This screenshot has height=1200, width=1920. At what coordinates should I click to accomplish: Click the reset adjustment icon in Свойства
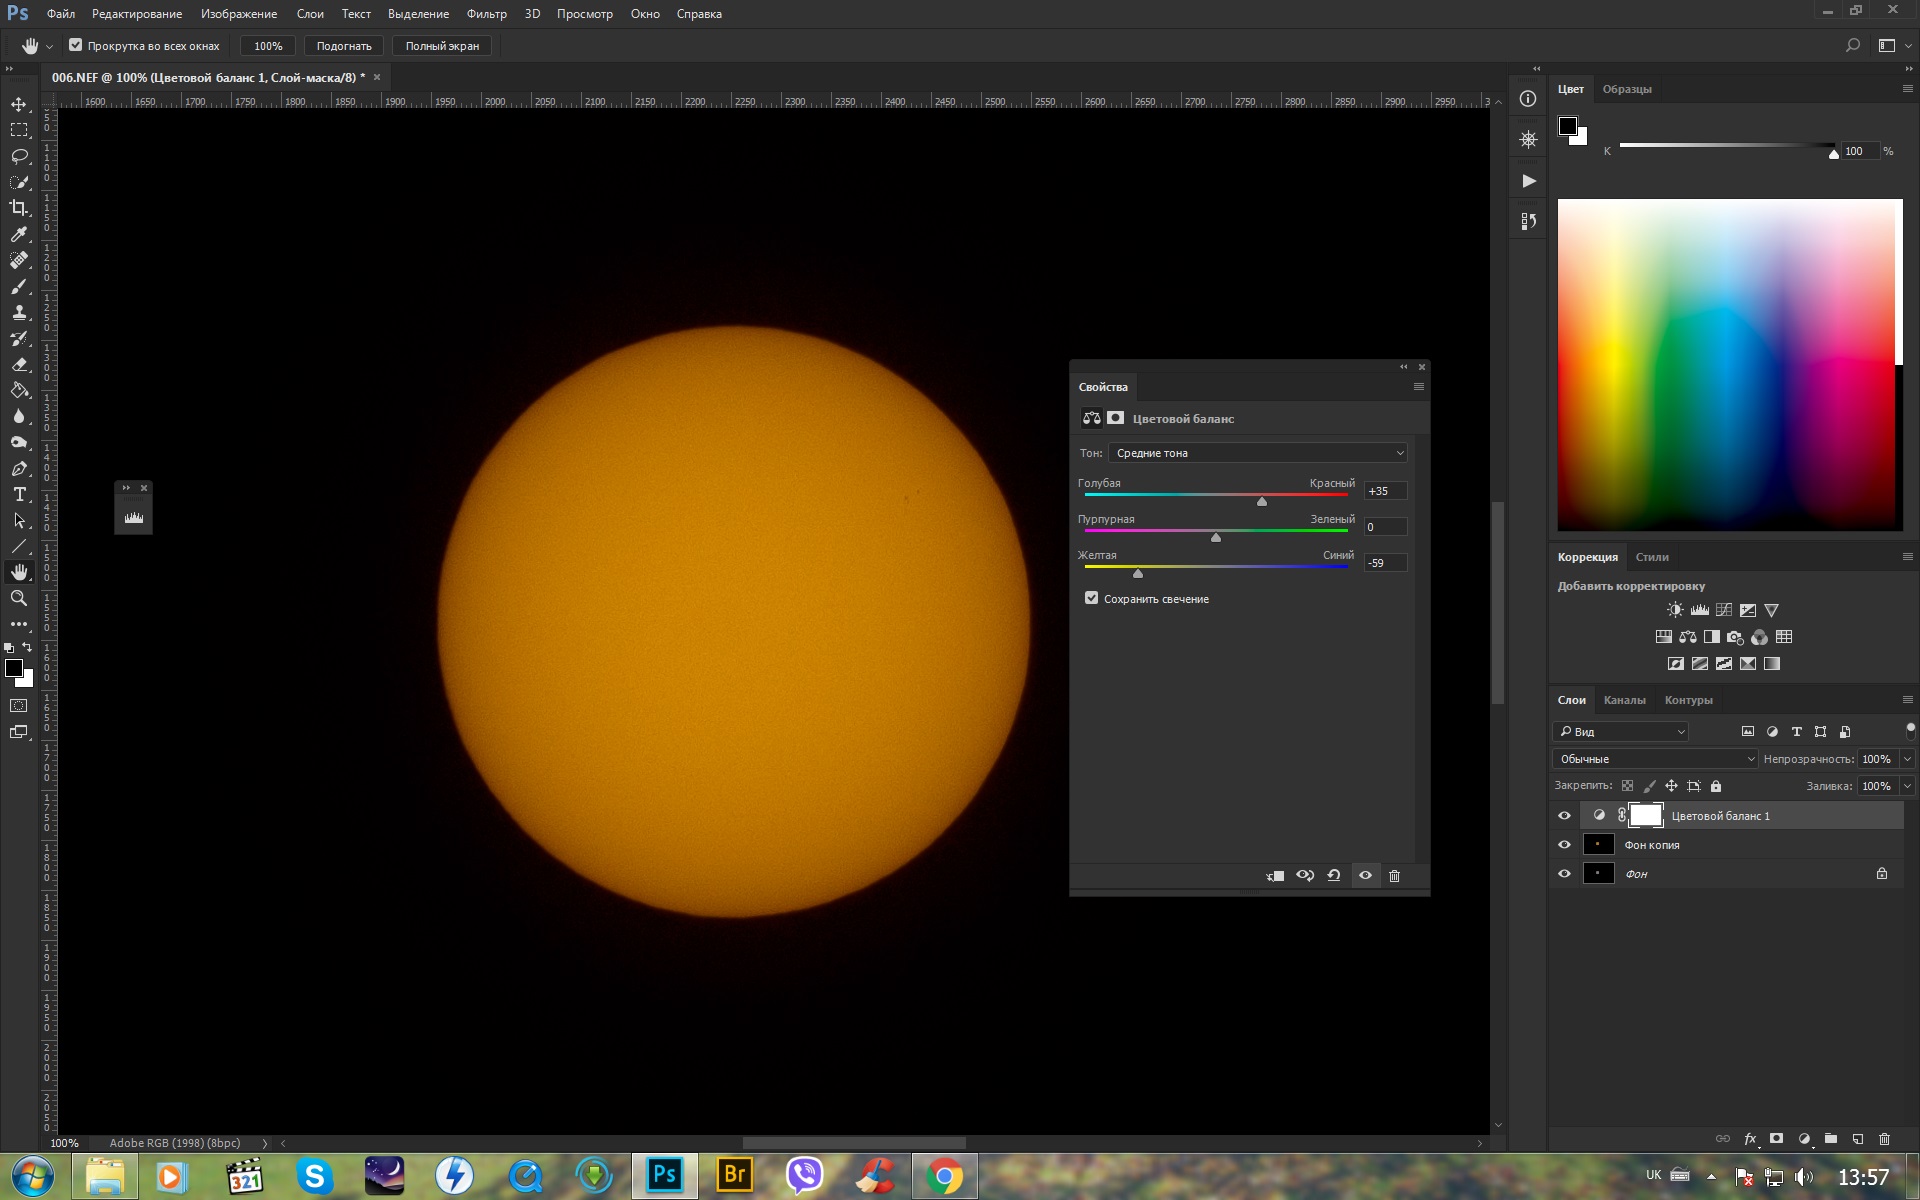pos(1334,875)
